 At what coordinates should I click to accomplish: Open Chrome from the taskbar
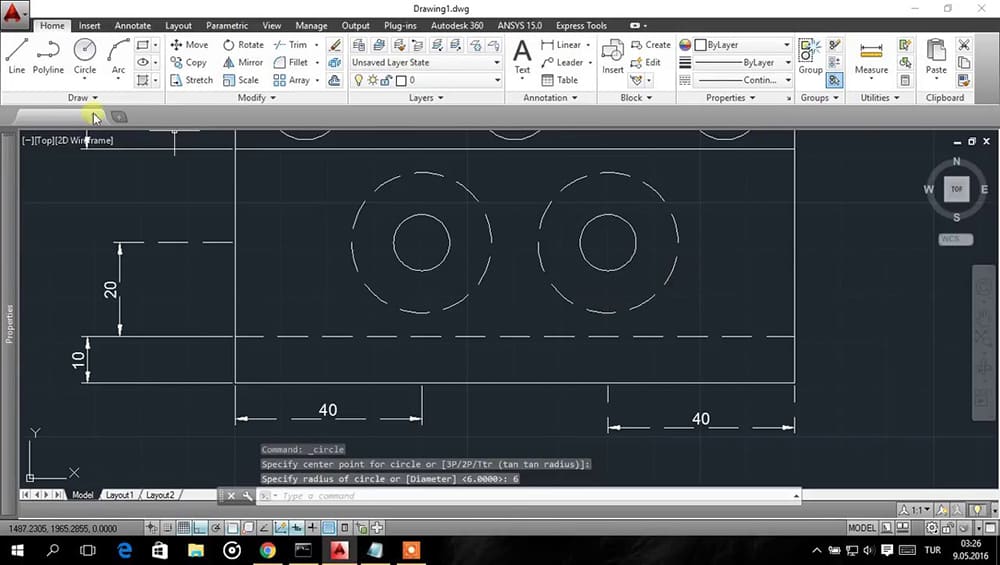click(x=268, y=550)
